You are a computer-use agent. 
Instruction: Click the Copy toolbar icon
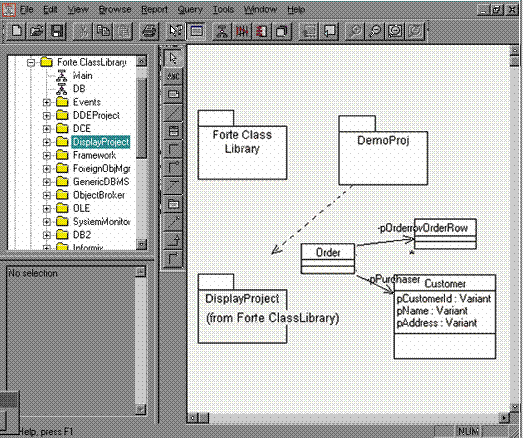103,31
